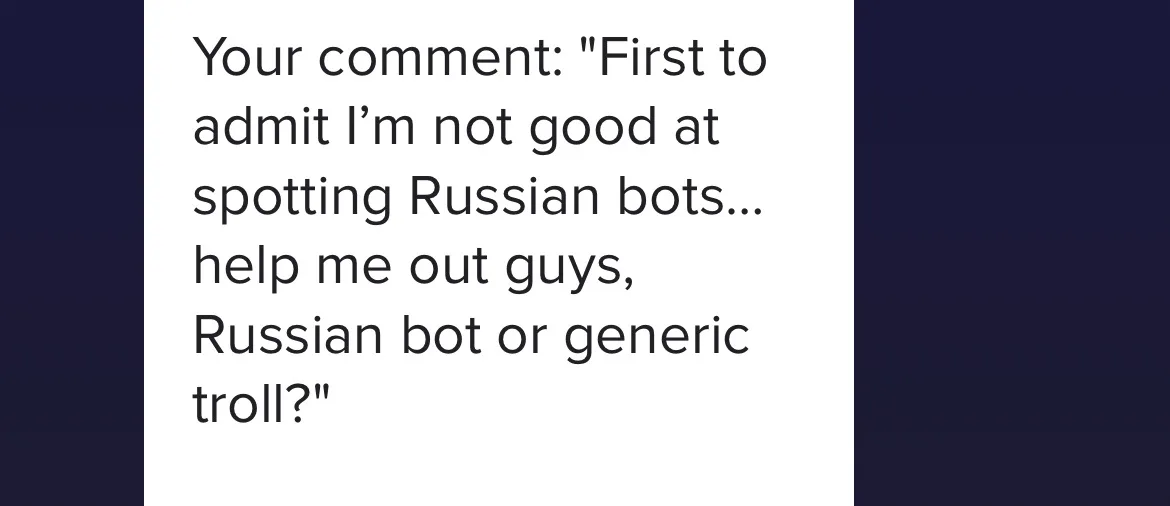Click the word "not" in the comment
The height and width of the screenshot is (506, 1170).
[472, 127]
